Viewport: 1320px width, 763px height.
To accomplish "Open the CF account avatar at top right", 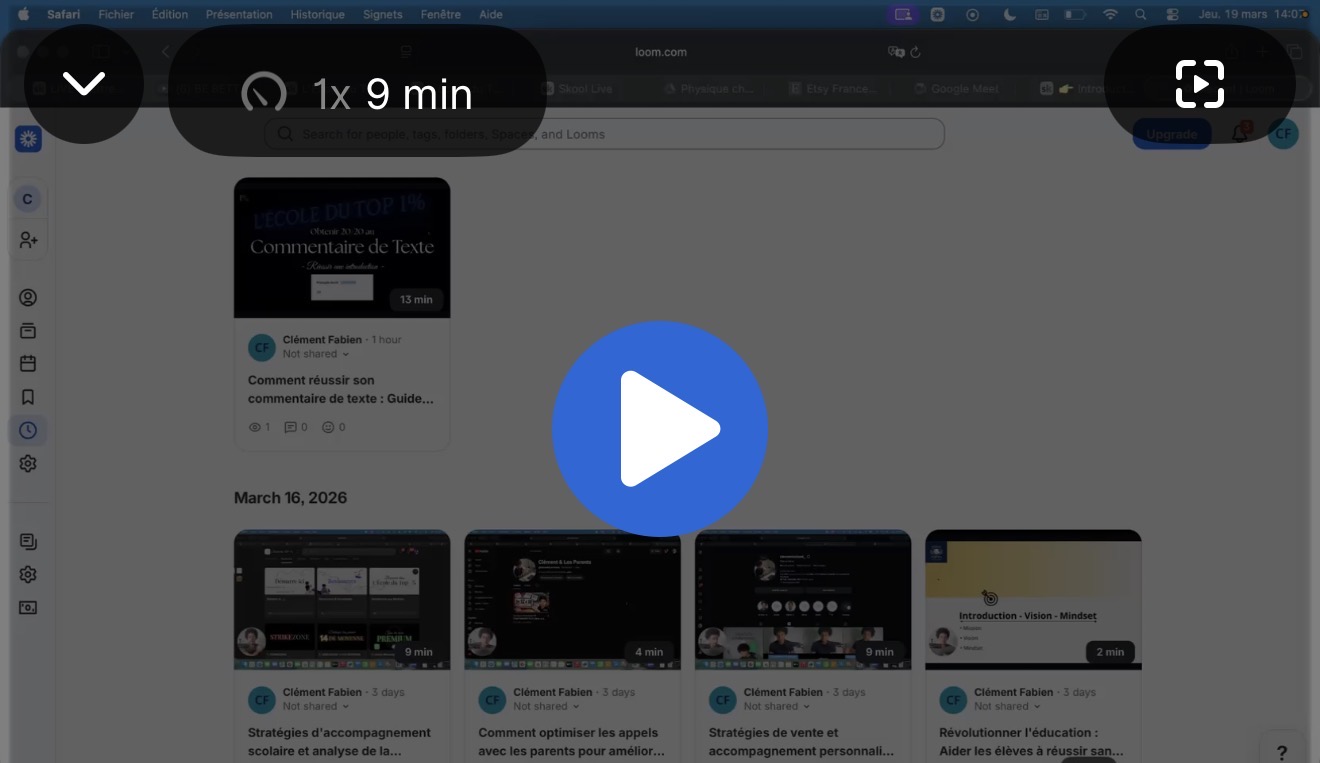I will pos(1283,134).
